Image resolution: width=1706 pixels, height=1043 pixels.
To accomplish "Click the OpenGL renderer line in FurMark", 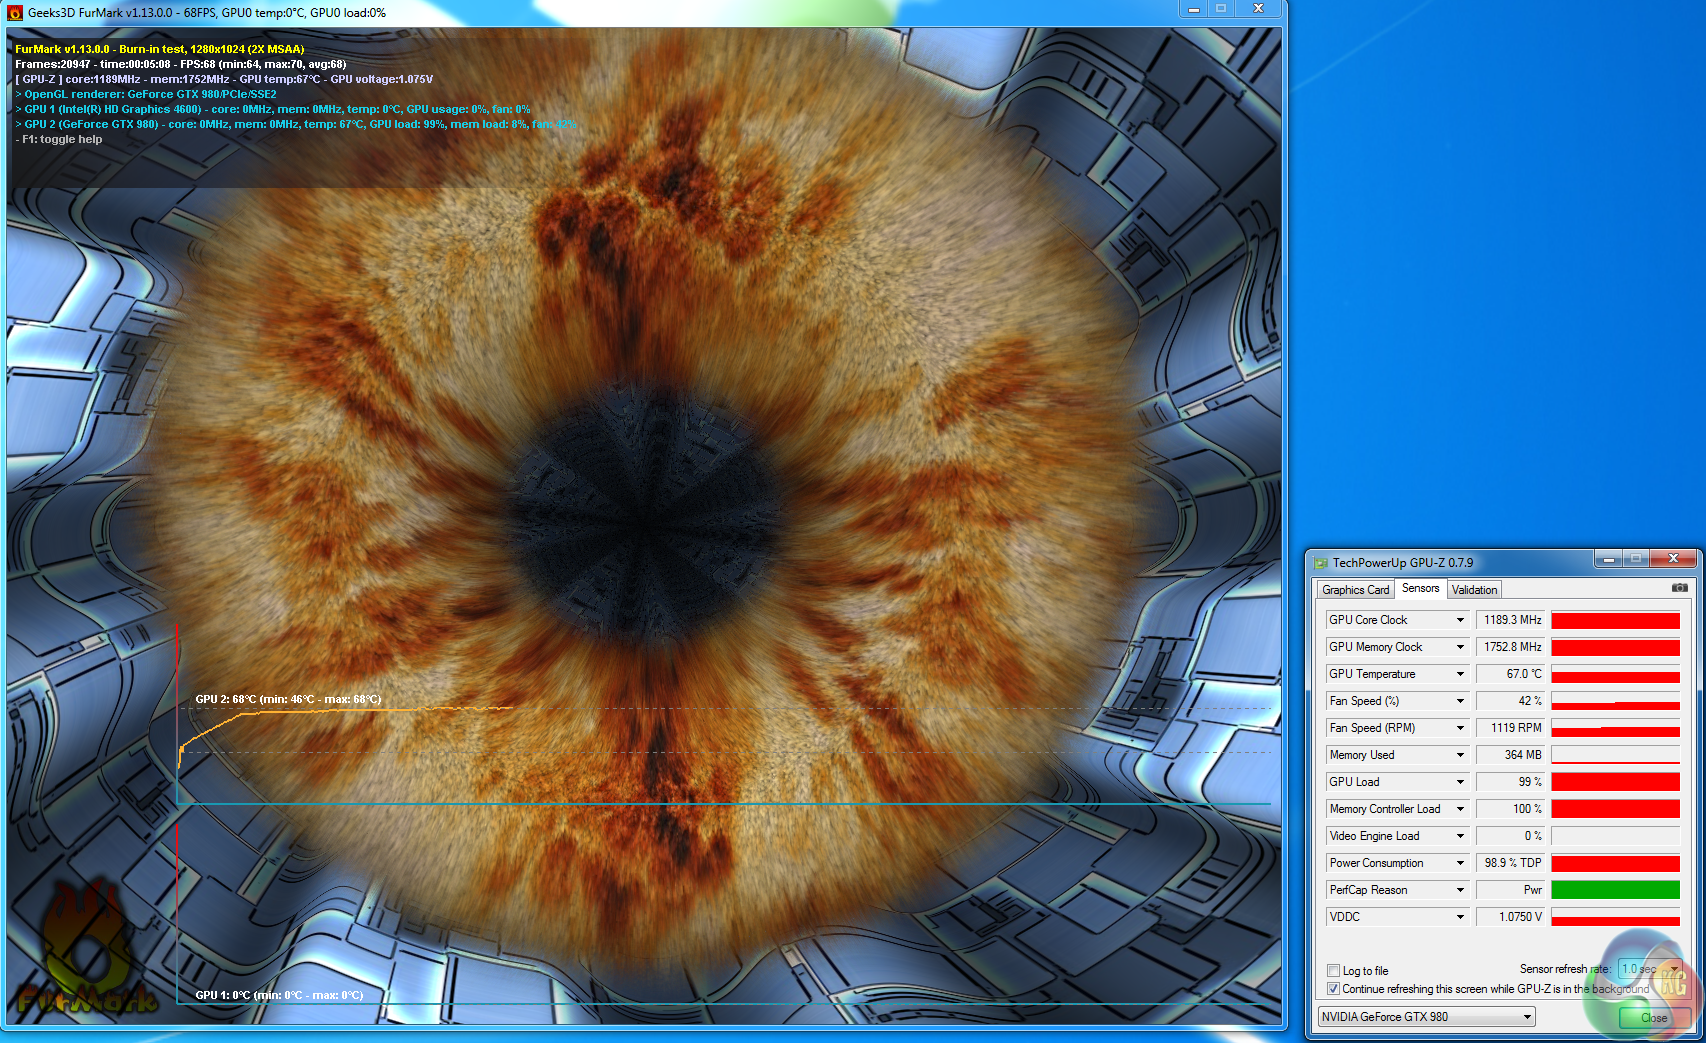I will [x=146, y=94].
